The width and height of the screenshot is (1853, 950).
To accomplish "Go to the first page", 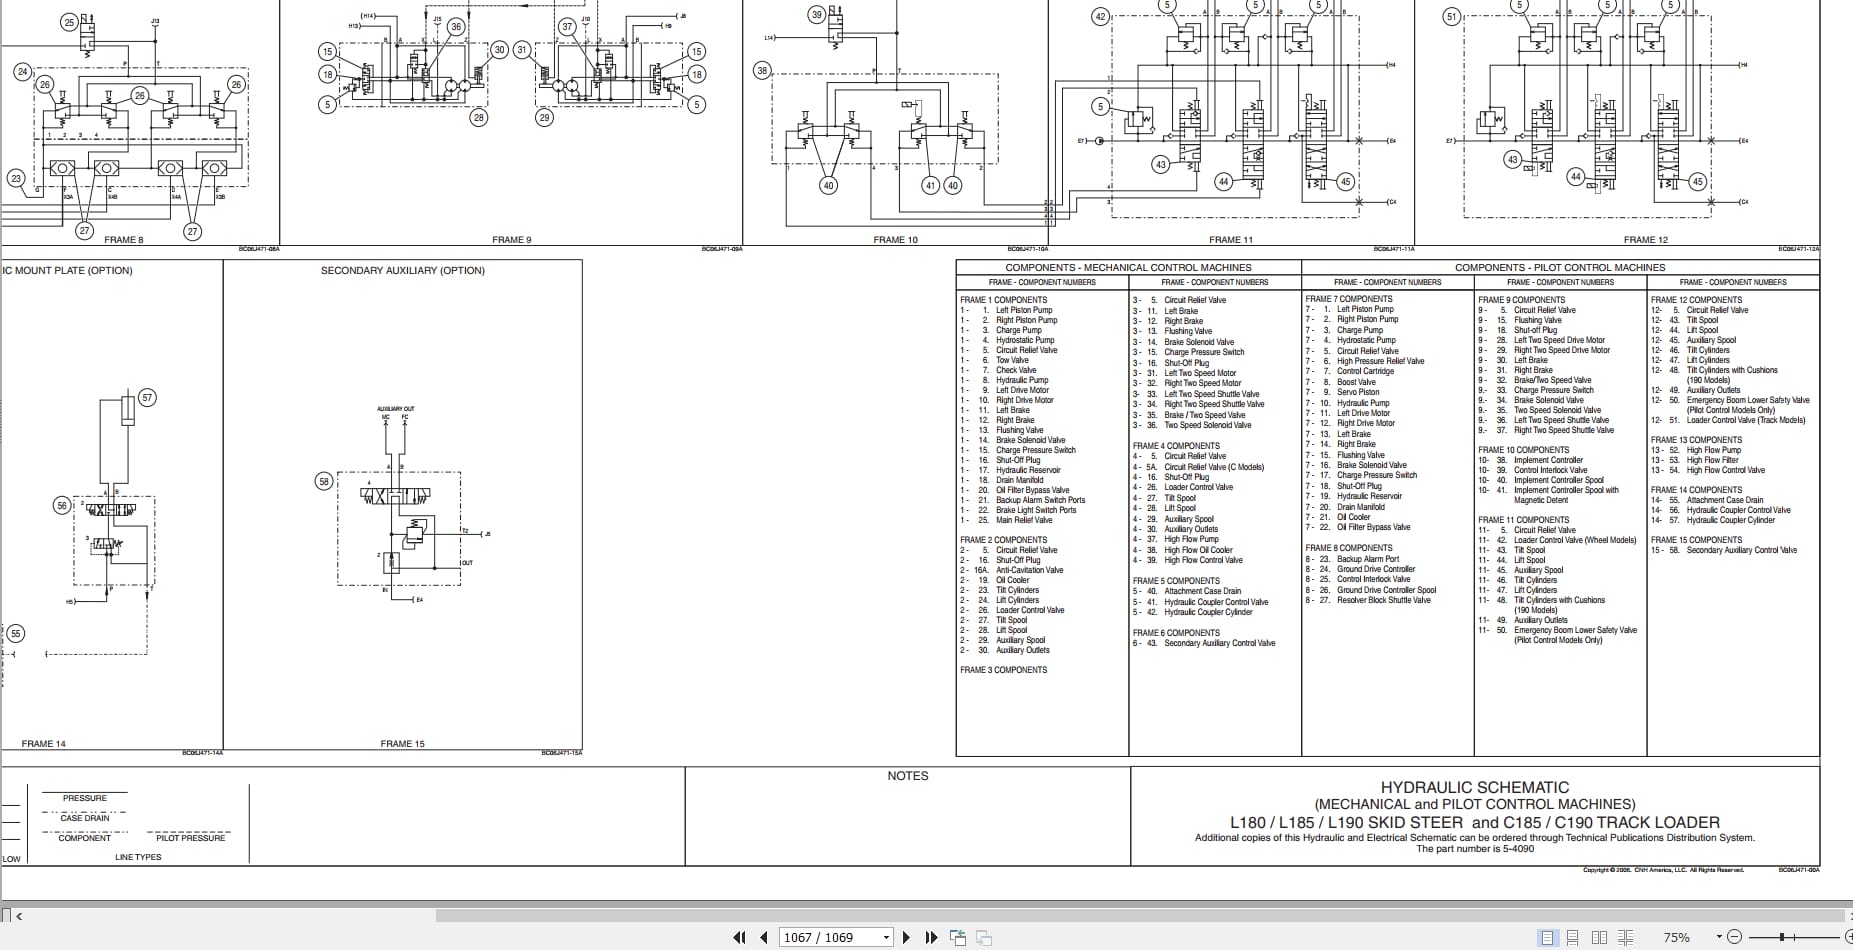I will (x=740, y=937).
